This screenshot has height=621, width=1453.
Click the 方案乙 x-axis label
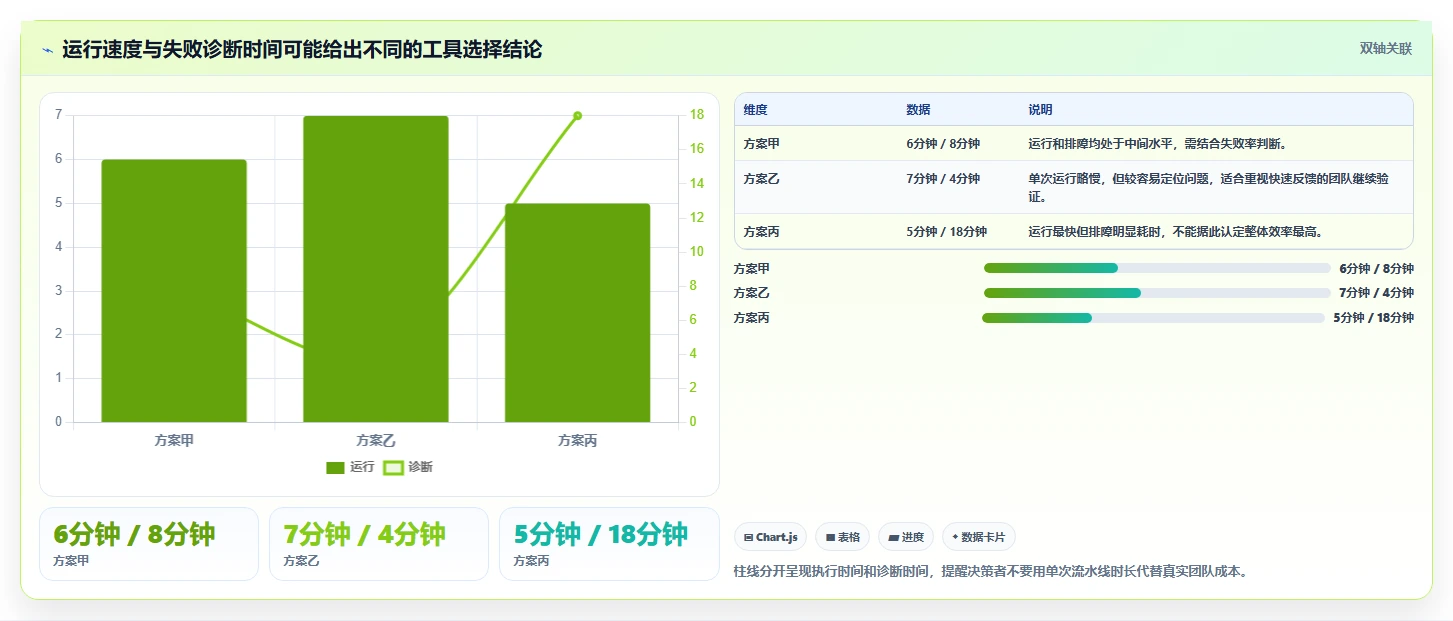tap(376, 440)
